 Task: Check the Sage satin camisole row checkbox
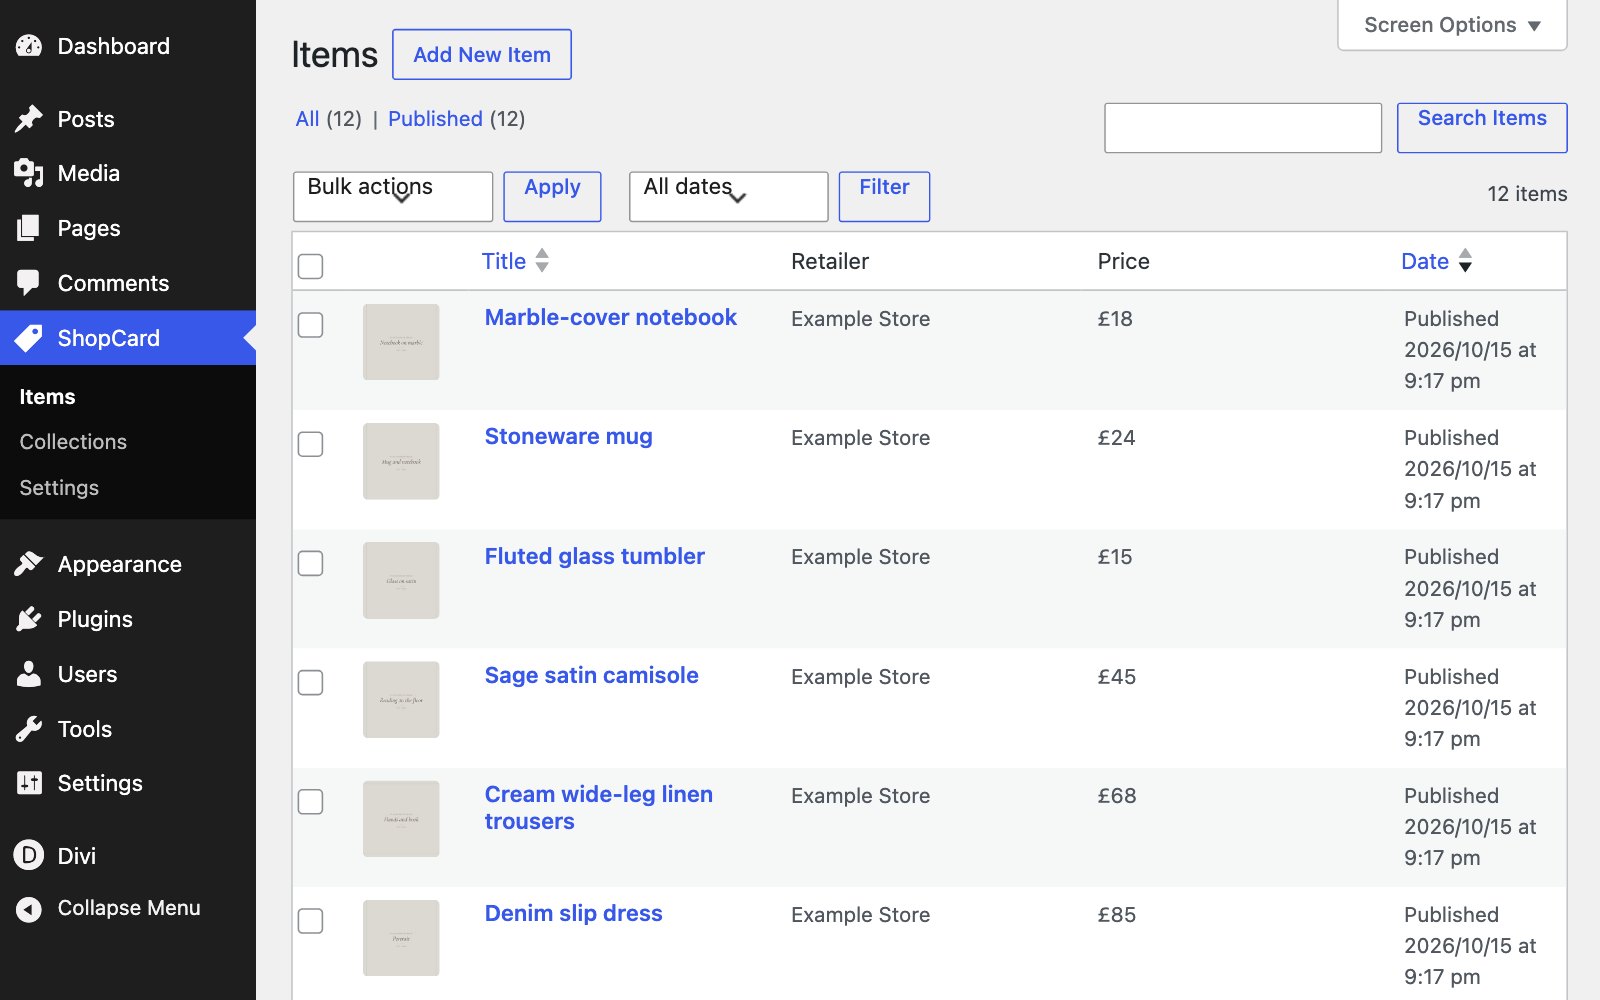click(311, 683)
